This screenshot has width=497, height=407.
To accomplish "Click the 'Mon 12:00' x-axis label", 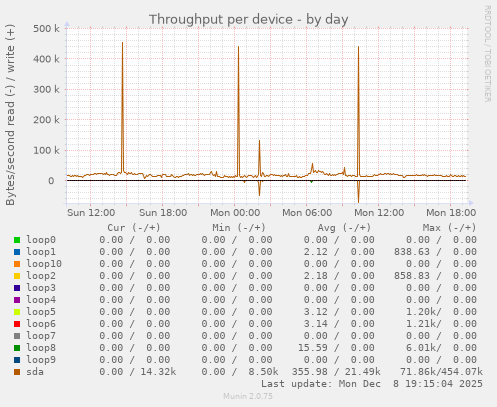I will coord(379,213).
